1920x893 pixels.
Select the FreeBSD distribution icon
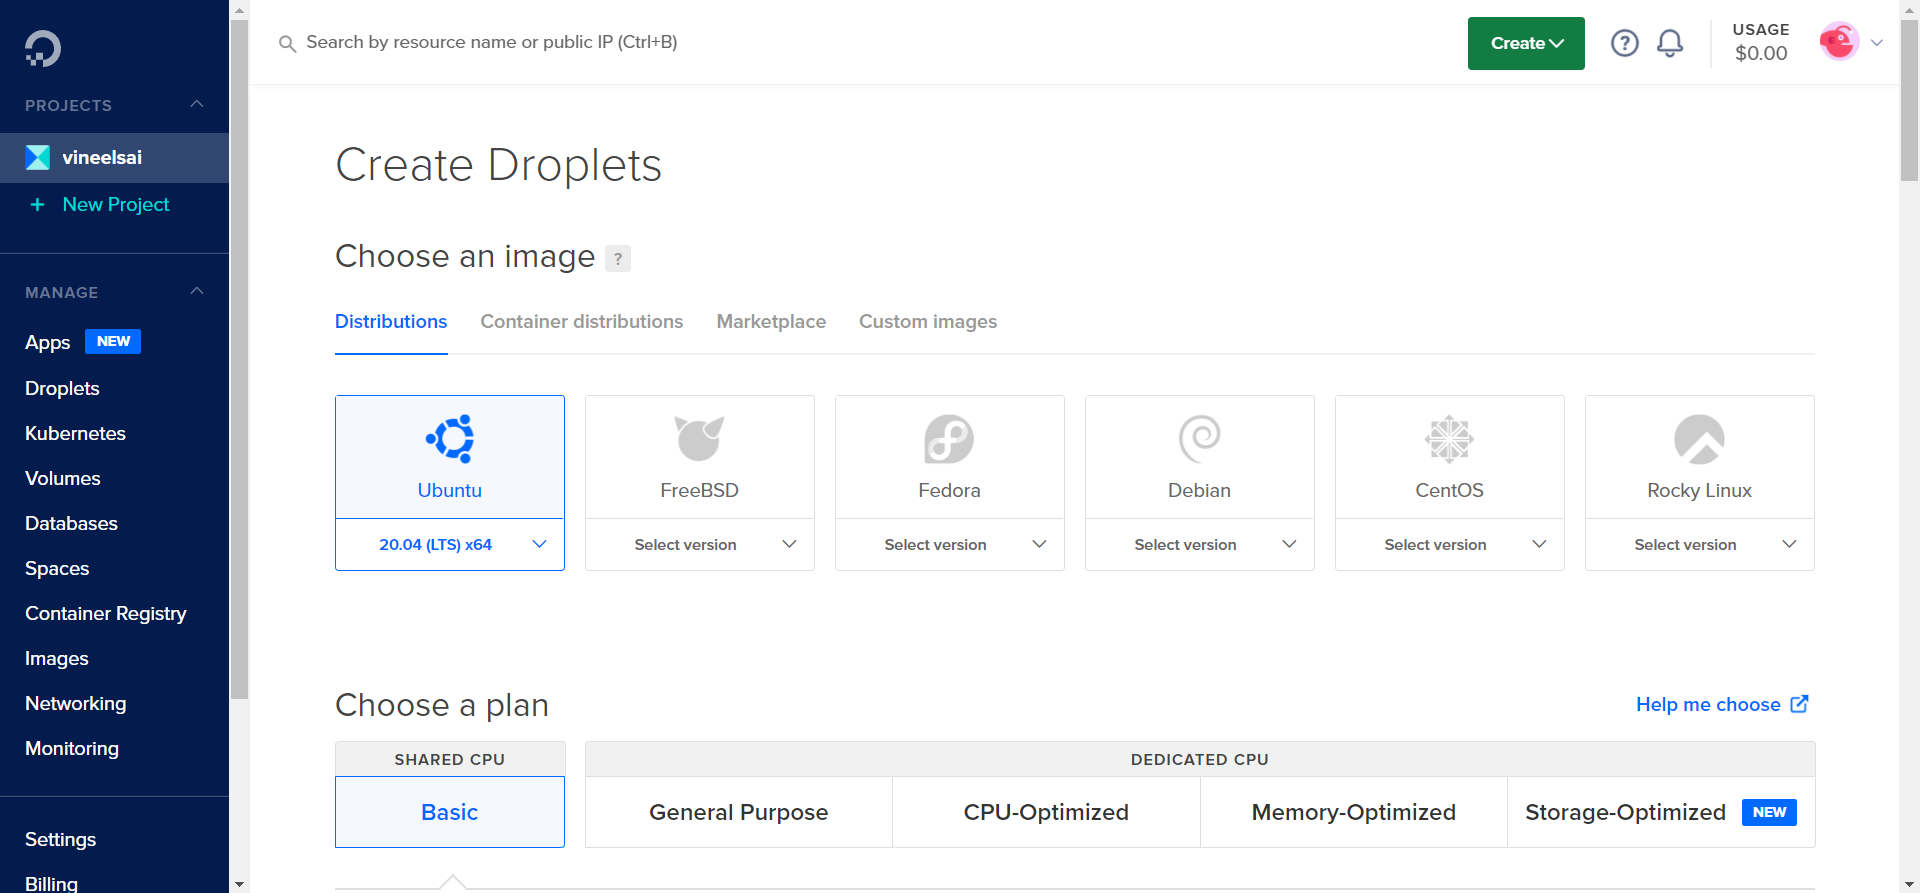tap(699, 439)
